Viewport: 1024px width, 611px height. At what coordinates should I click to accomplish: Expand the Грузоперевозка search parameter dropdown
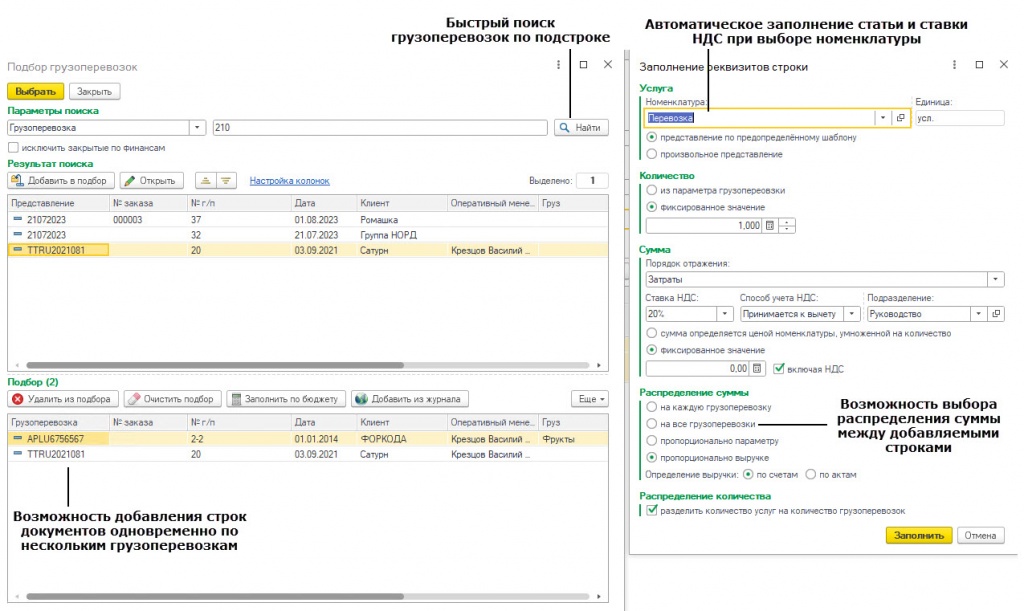[197, 128]
